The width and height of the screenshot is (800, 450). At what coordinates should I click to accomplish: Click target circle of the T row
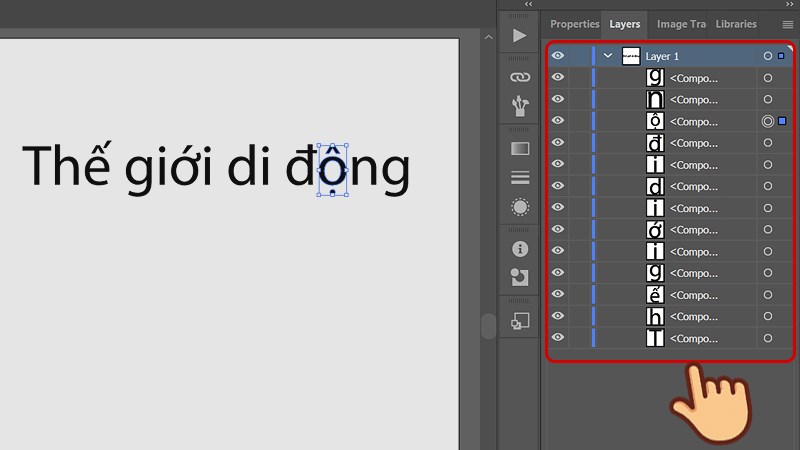click(767, 338)
